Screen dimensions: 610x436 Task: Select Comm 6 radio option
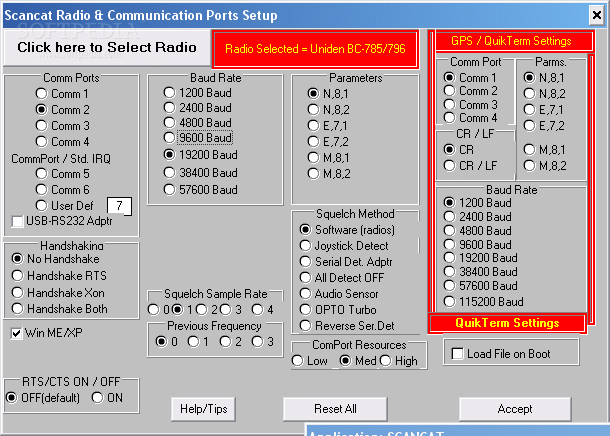(62, 189)
